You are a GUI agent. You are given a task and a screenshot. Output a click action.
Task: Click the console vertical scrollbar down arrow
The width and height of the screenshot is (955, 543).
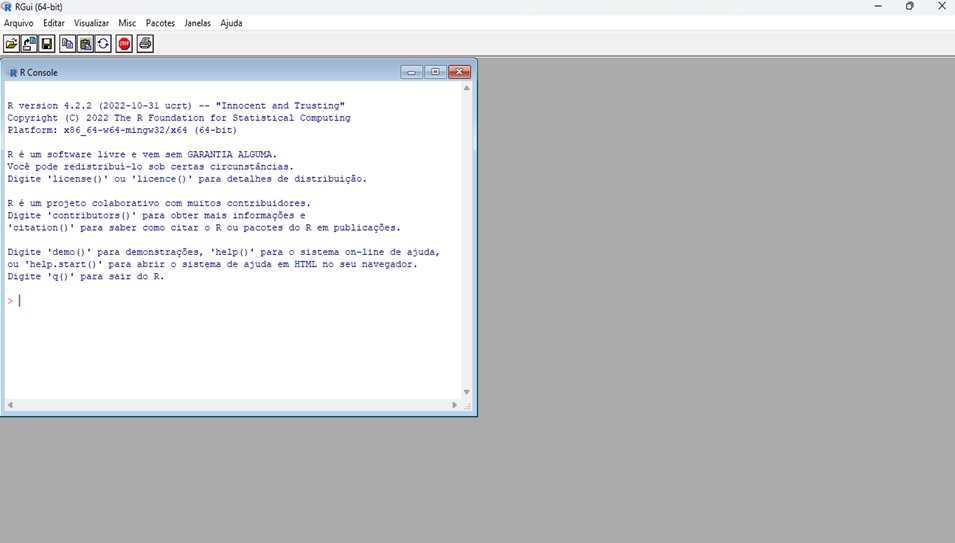click(467, 392)
